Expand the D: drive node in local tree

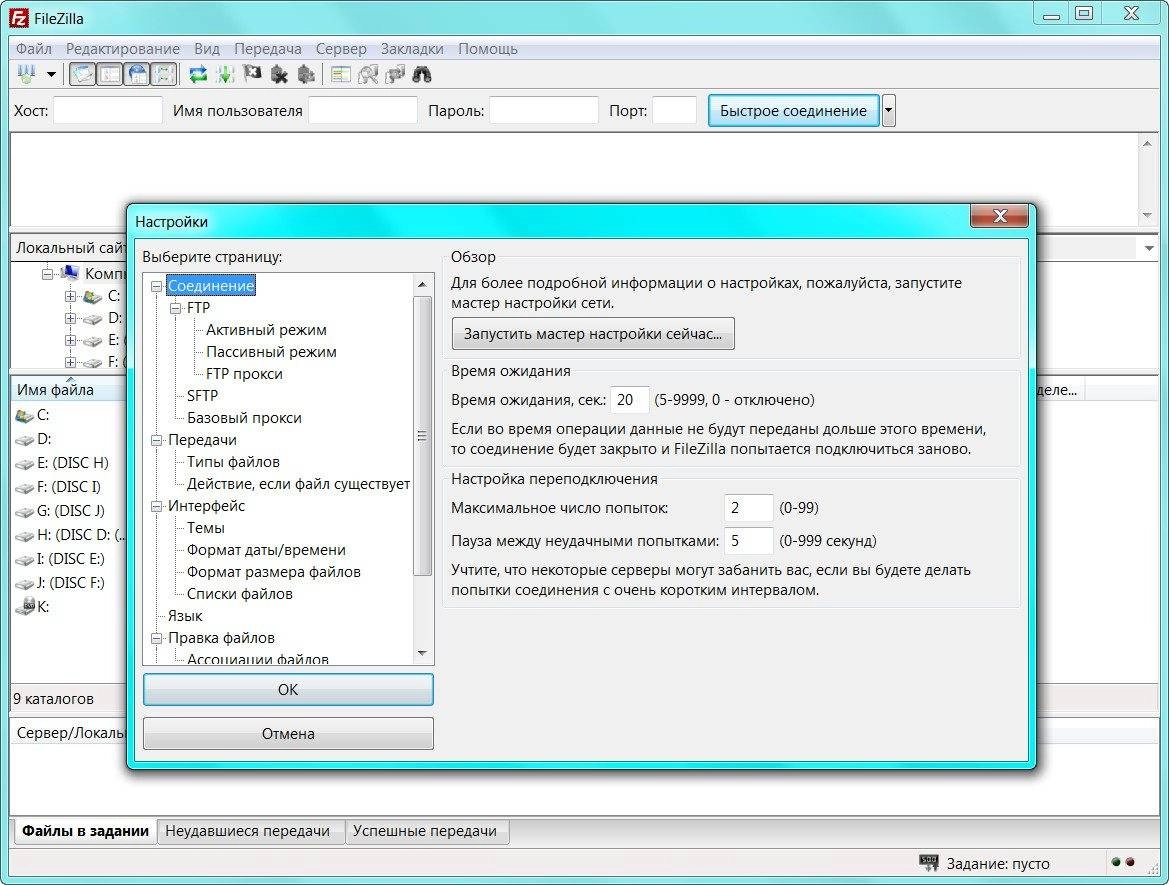[70, 318]
